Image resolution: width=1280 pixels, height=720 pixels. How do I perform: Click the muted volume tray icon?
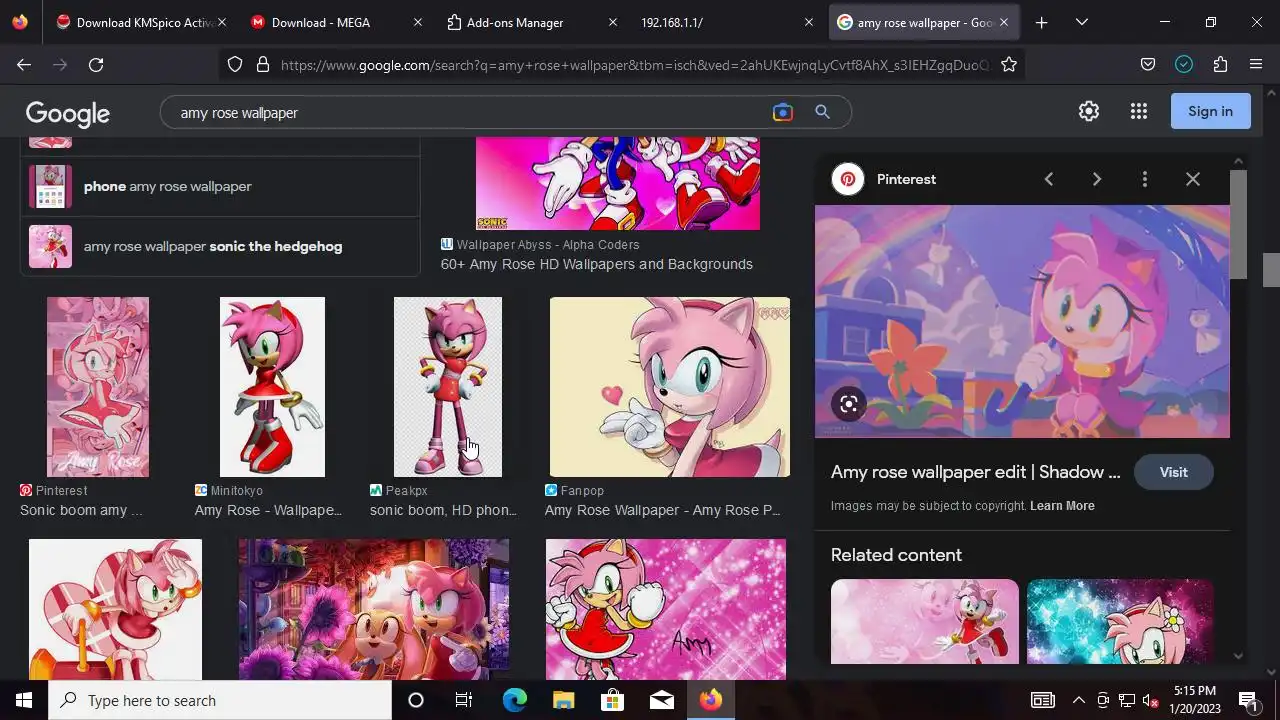pos(1151,700)
